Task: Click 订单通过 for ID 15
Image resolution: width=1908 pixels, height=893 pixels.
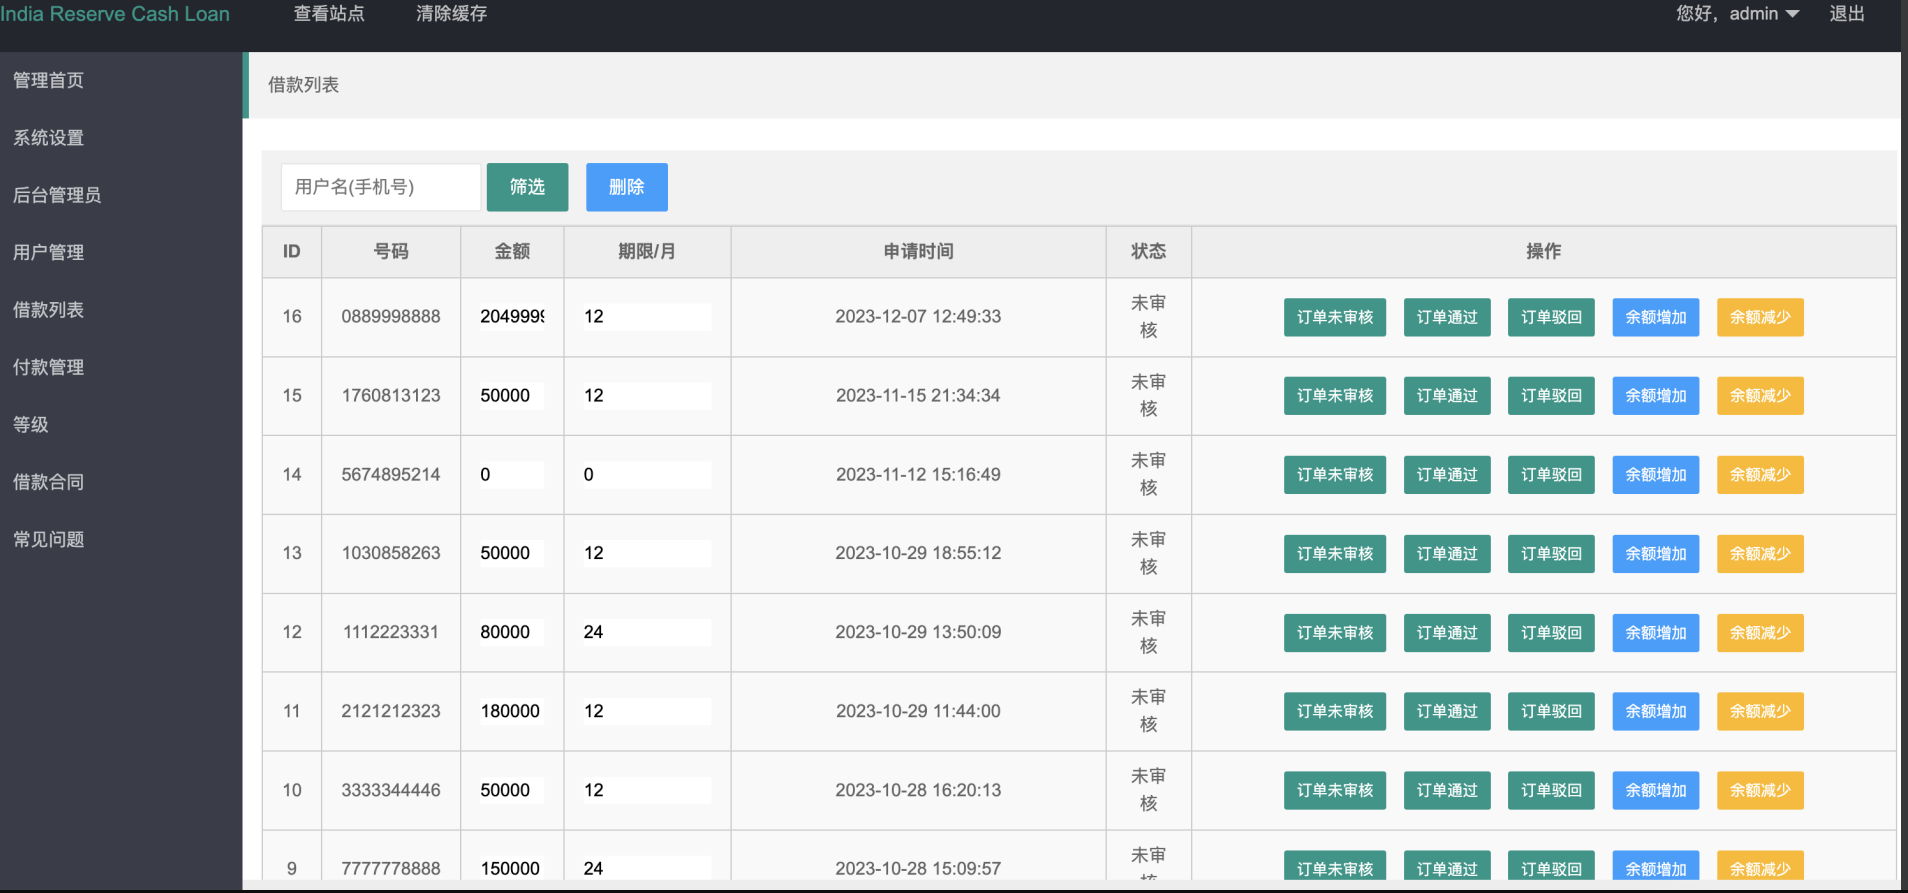Action: tap(1447, 396)
